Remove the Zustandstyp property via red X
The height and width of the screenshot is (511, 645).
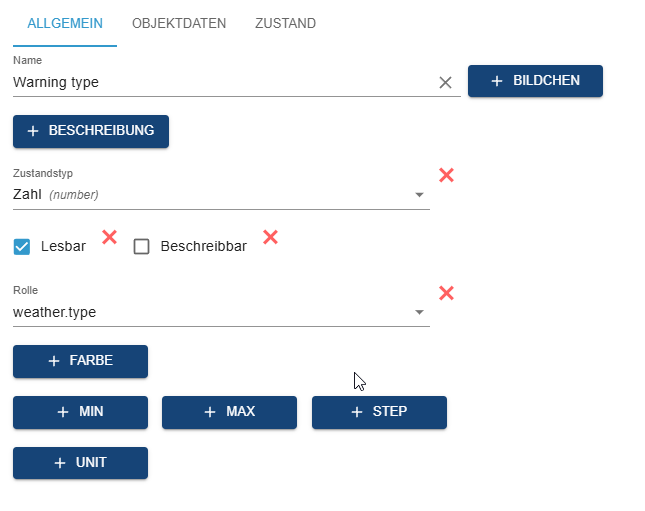pyautogui.click(x=447, y=176)
